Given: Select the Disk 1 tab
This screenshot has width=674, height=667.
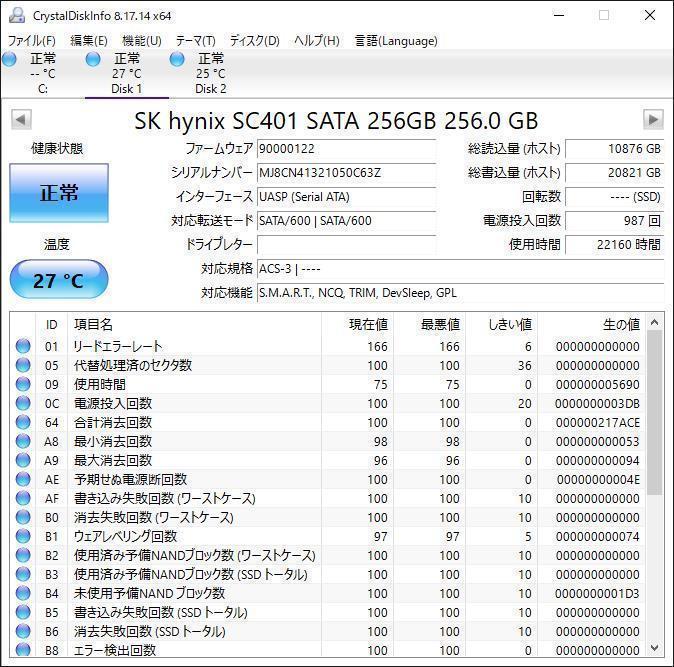Looking at the screenshot, I should click(126, 73).
